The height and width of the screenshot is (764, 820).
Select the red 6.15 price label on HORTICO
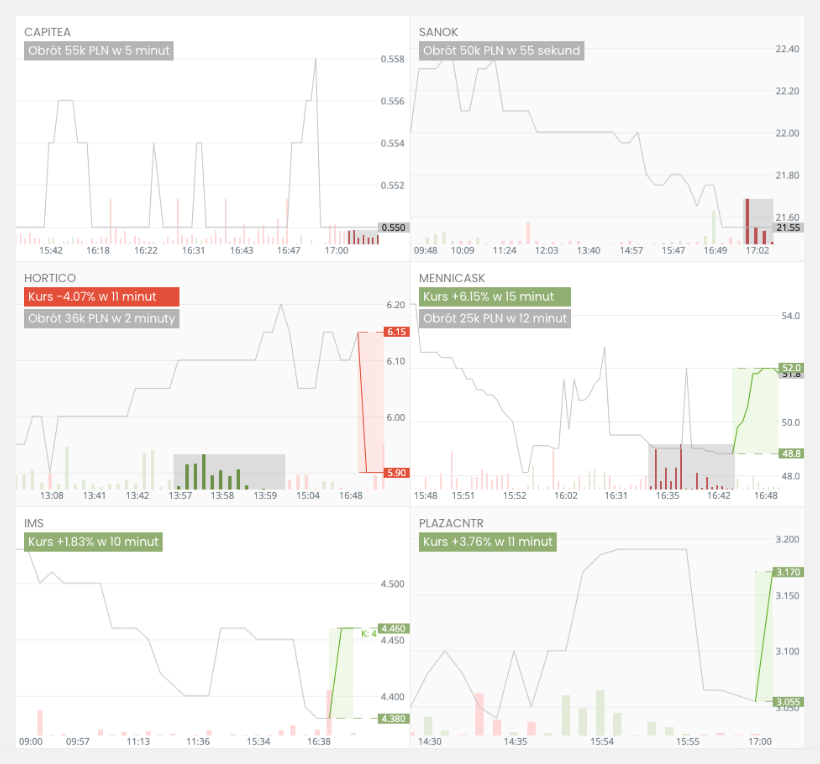click(x=396, y=332)
